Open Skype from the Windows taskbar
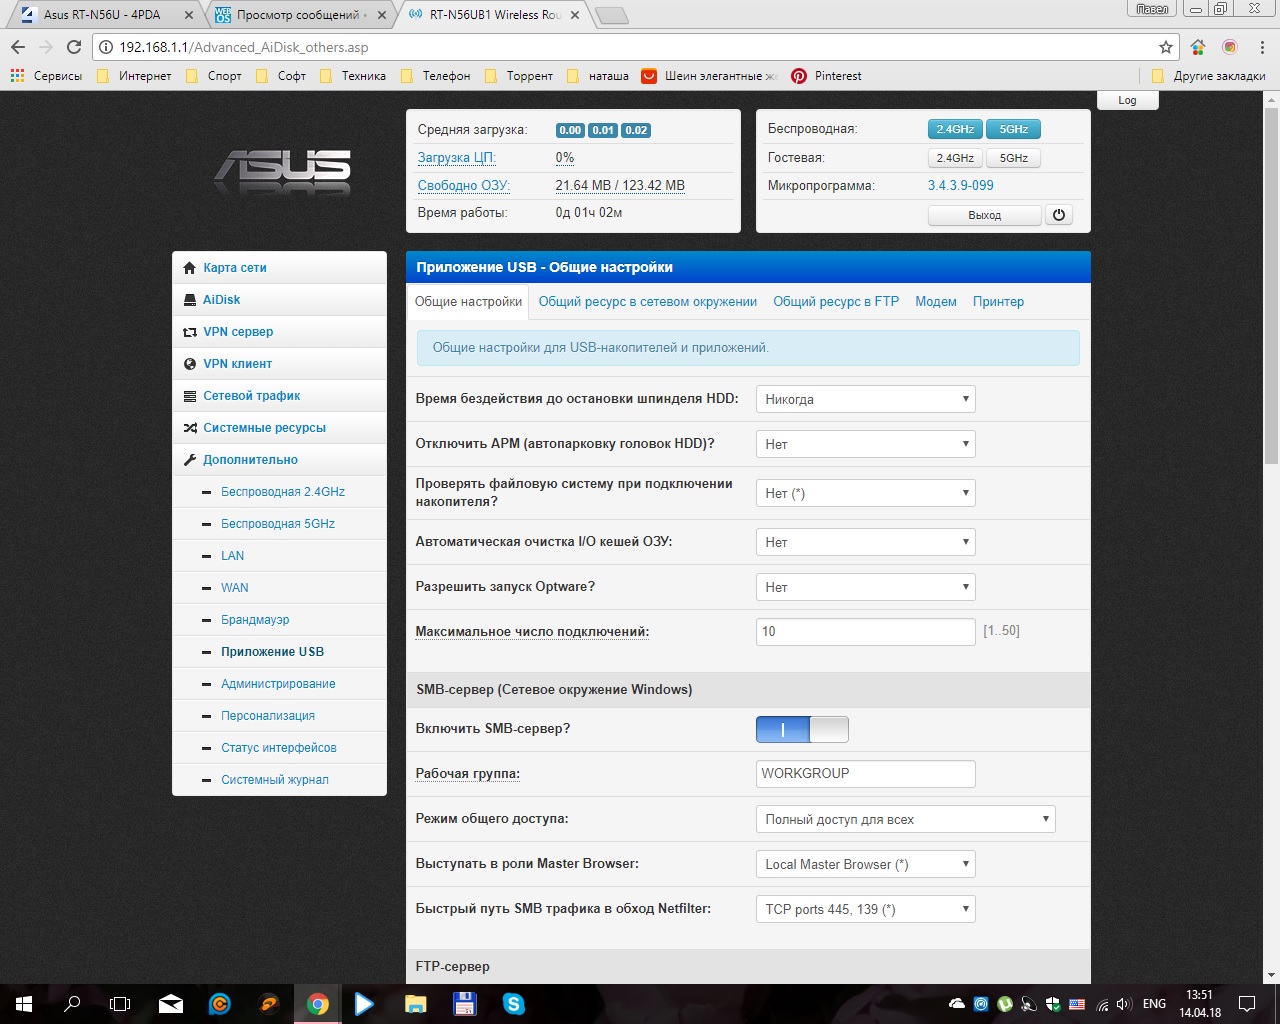This screenshot has width=1280, height=1024. 514,1004
